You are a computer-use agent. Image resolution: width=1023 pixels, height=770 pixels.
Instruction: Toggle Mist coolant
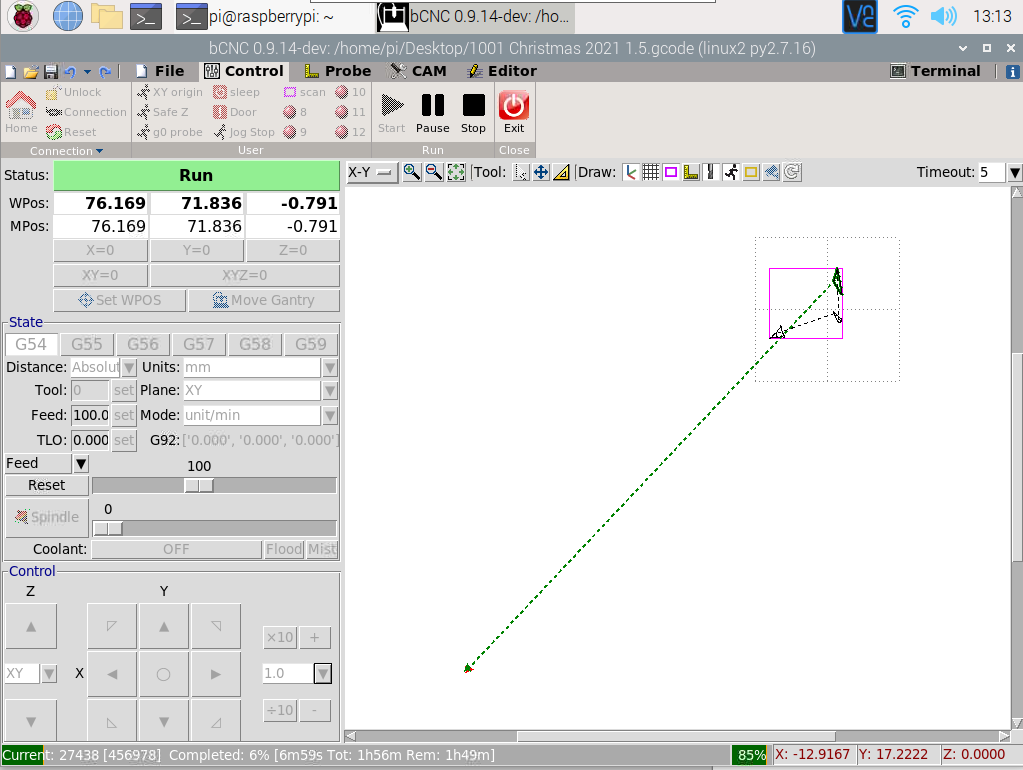(x=322, y=549)
